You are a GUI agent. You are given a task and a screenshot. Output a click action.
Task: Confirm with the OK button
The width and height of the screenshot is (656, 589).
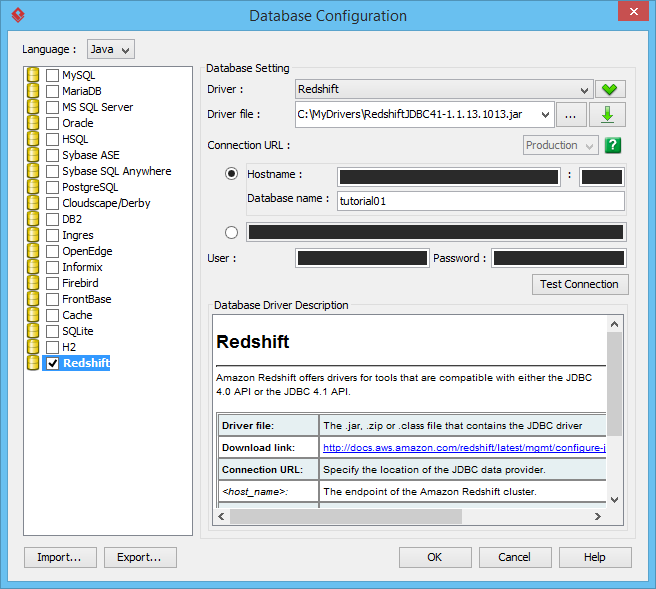tap(435, 557)
